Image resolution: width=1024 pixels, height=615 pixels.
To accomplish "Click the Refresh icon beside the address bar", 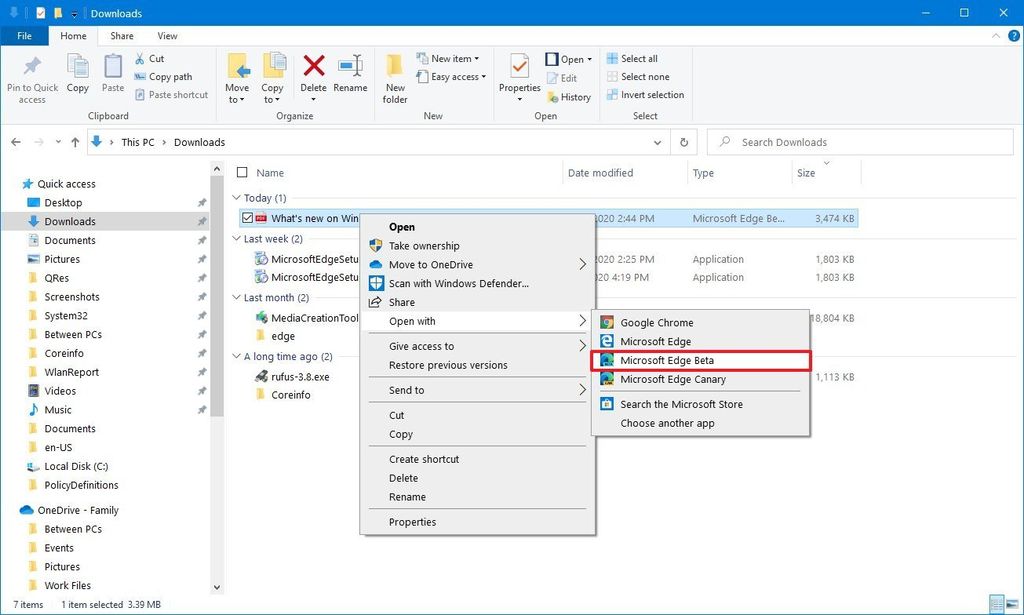I will 683,142.
